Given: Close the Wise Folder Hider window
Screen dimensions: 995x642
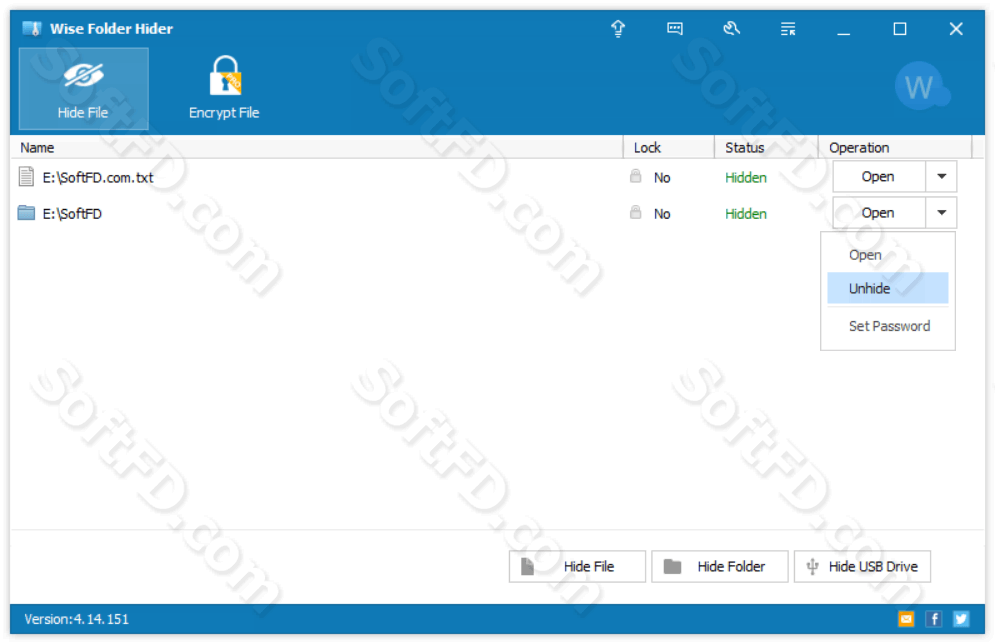Looking at the screenshot, I should (x=956, y=29).
